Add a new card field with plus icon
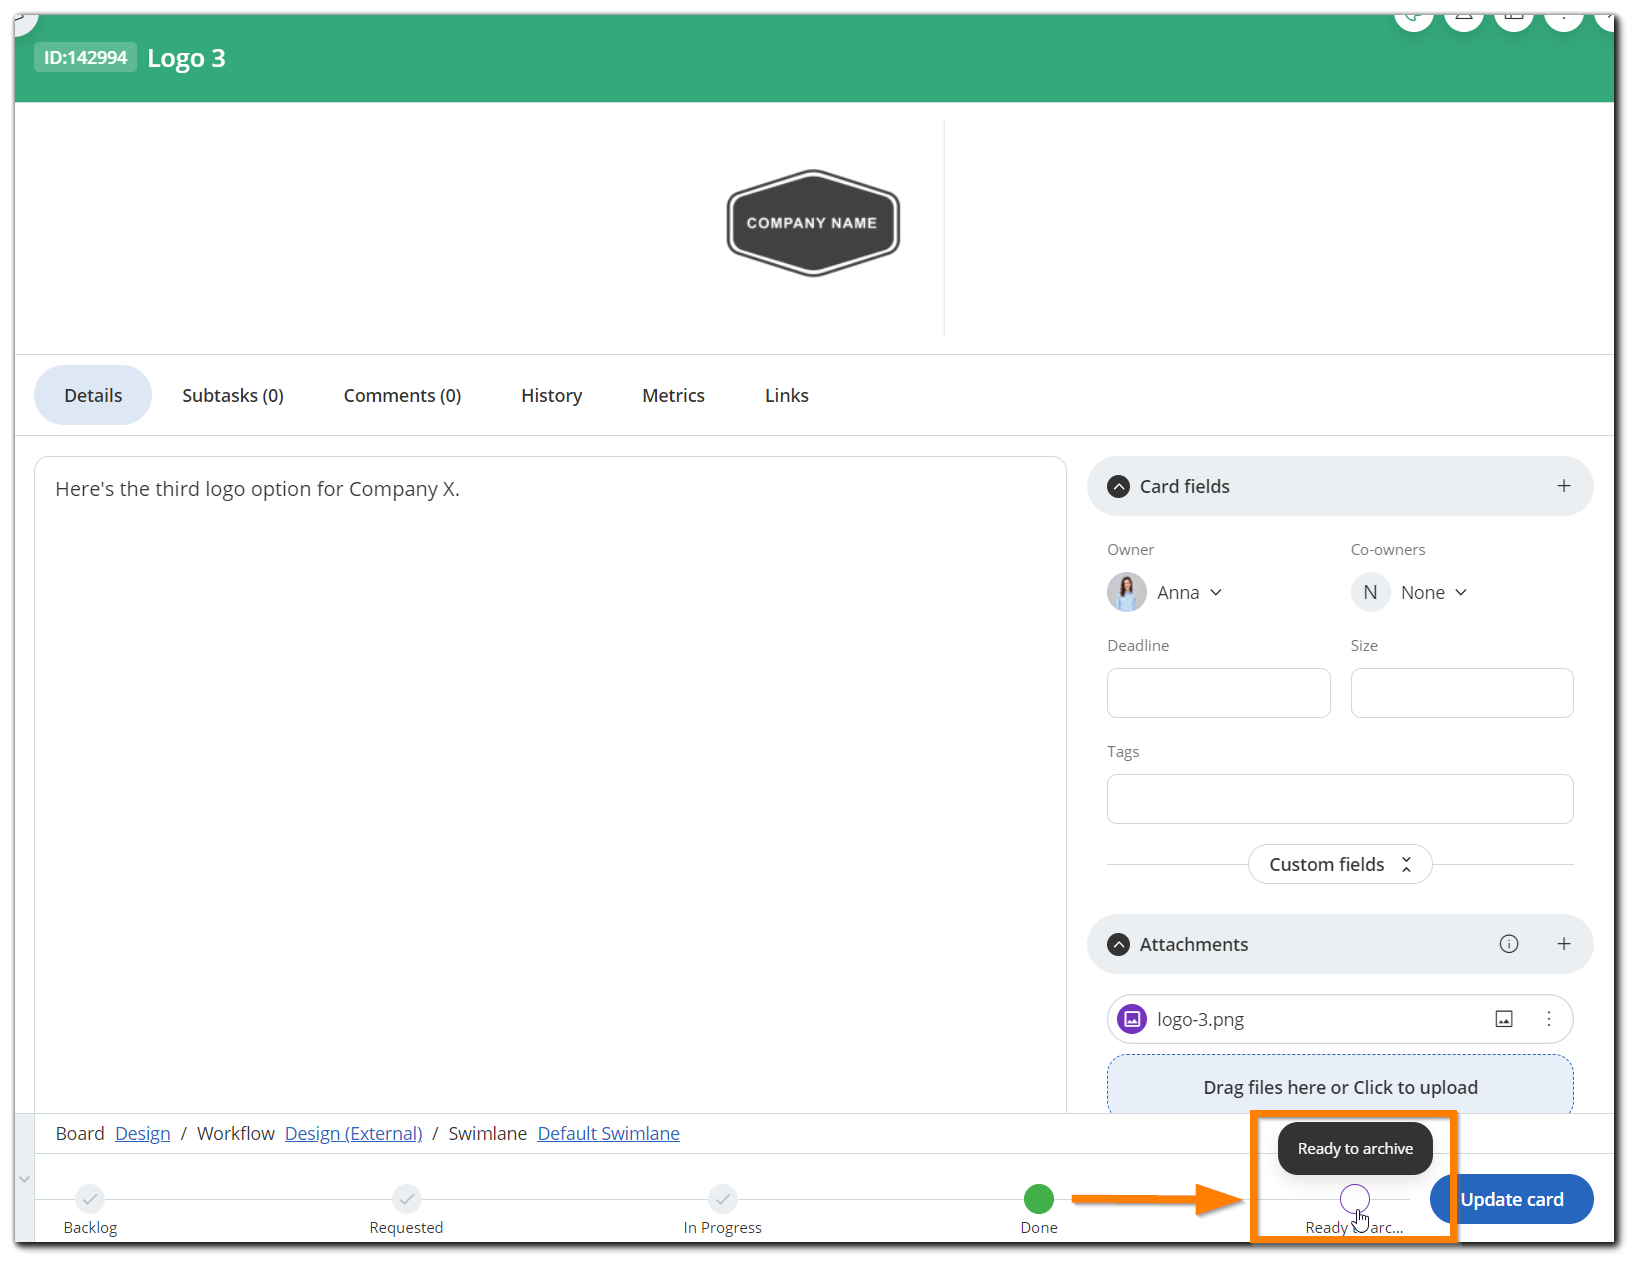This screenshot has height=1269, width=1641. tap(1563, 486)
